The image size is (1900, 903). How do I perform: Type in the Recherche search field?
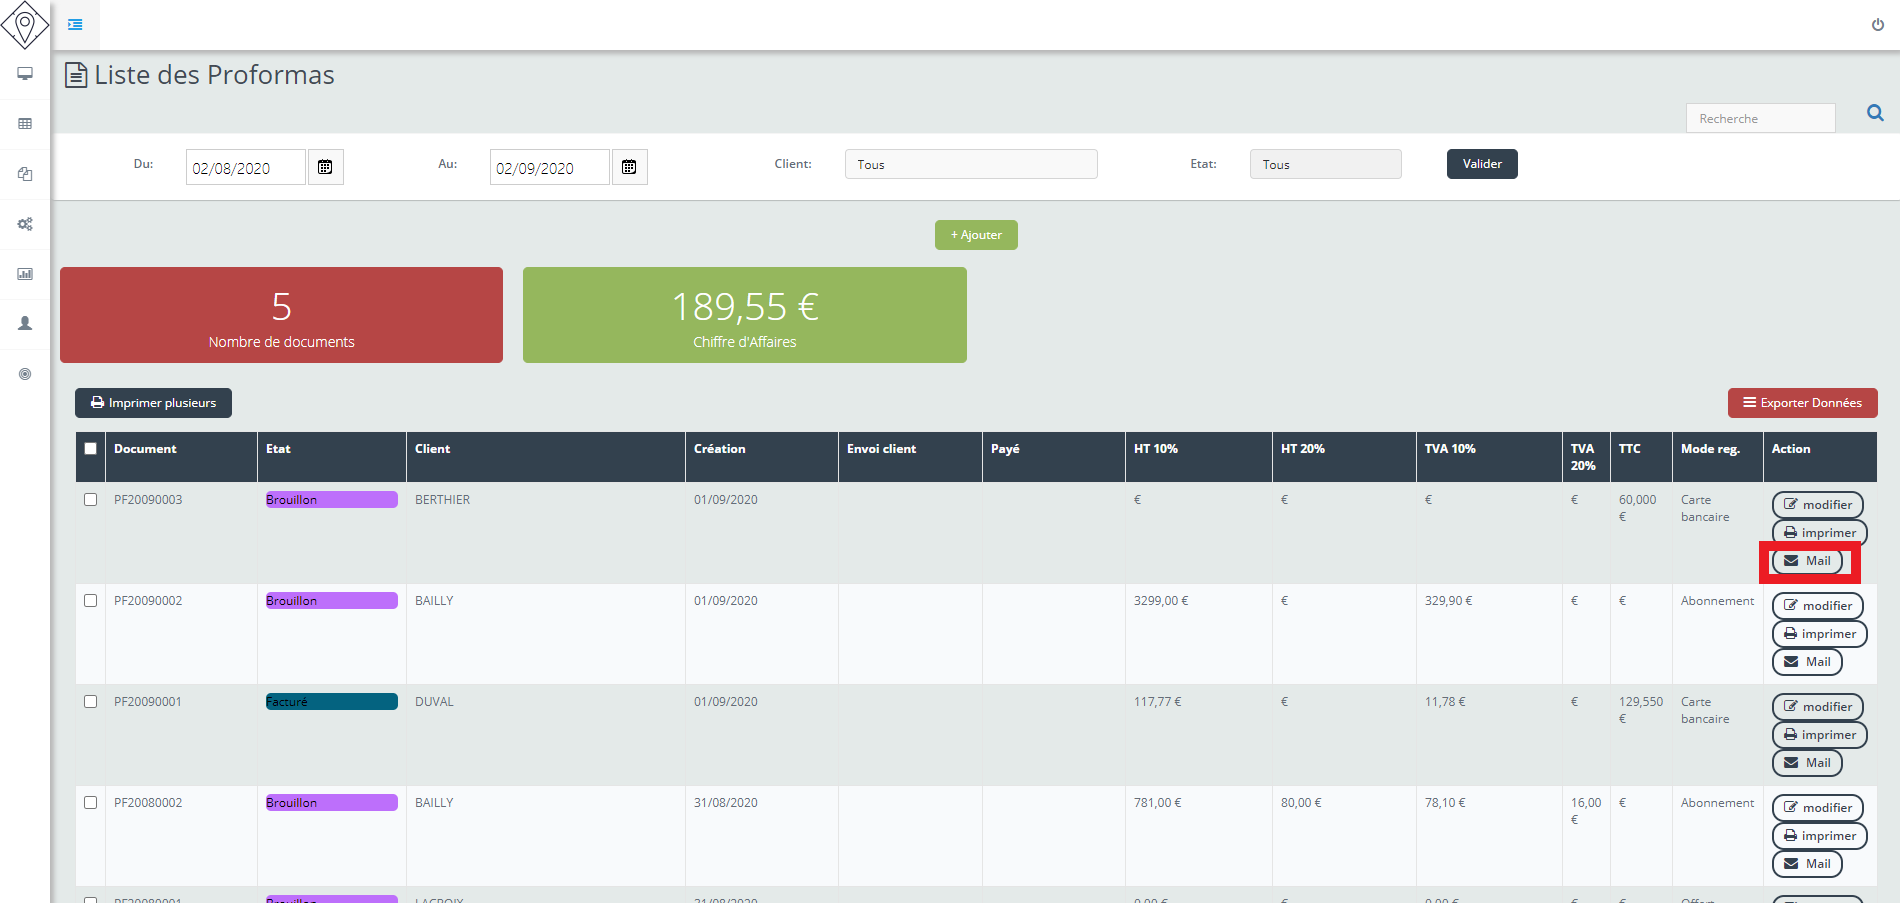(1760, 119)
